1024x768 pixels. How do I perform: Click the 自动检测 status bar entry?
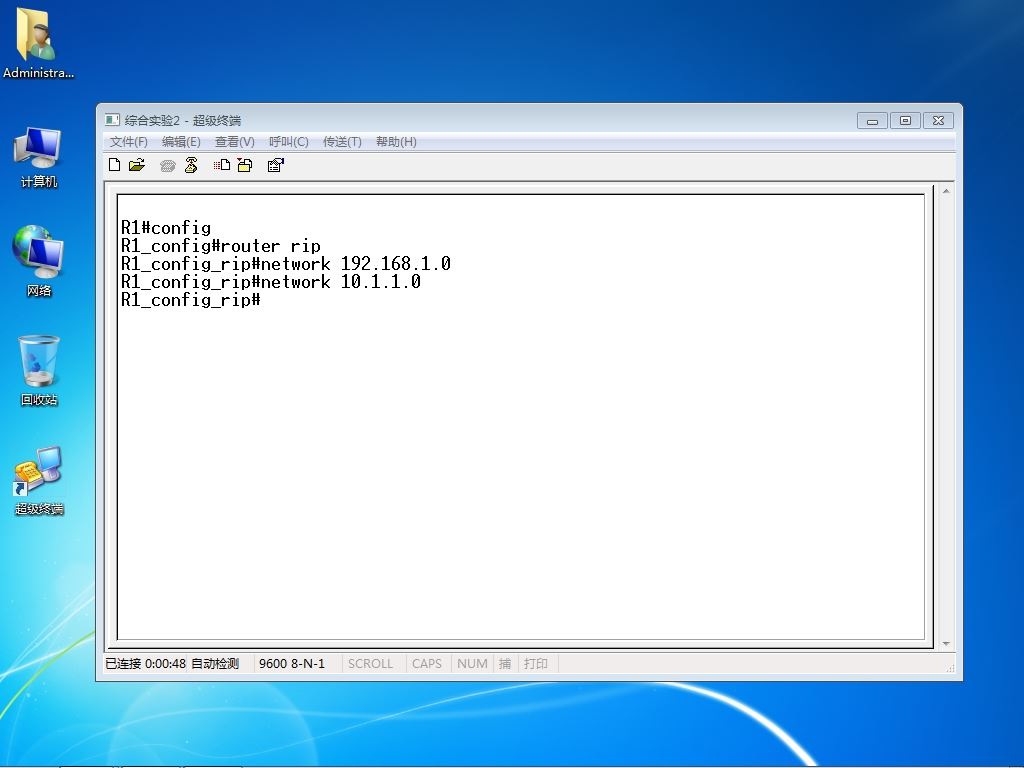pos(215,664)
